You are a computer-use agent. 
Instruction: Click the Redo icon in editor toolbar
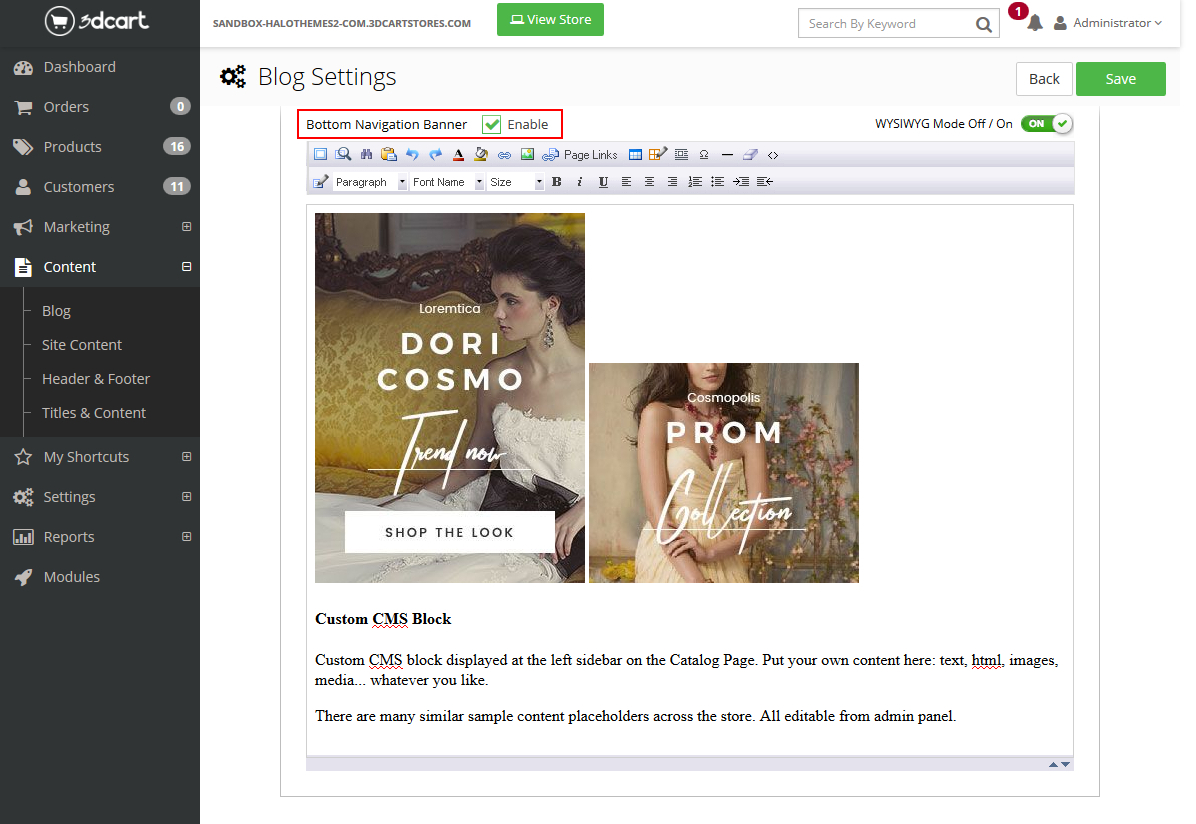coord(435,155)
